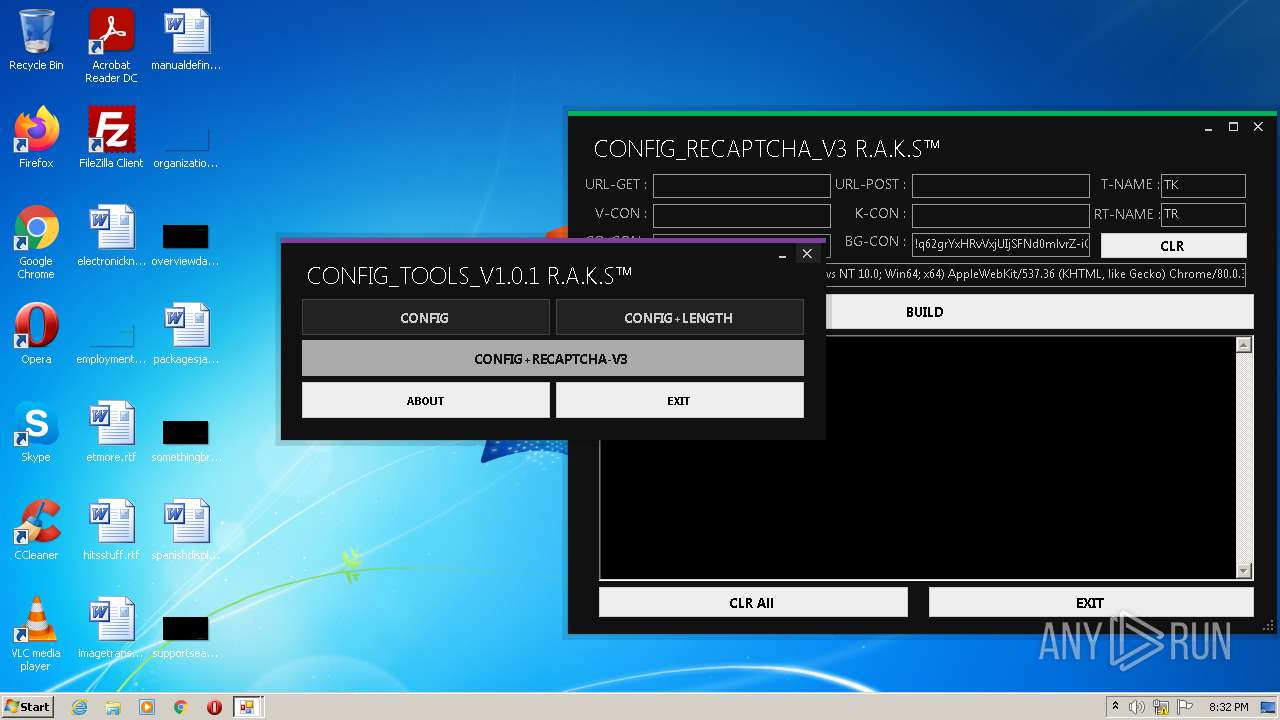Click the output area scroll-down arrow
The image size is (1280, 720).
1244,571
